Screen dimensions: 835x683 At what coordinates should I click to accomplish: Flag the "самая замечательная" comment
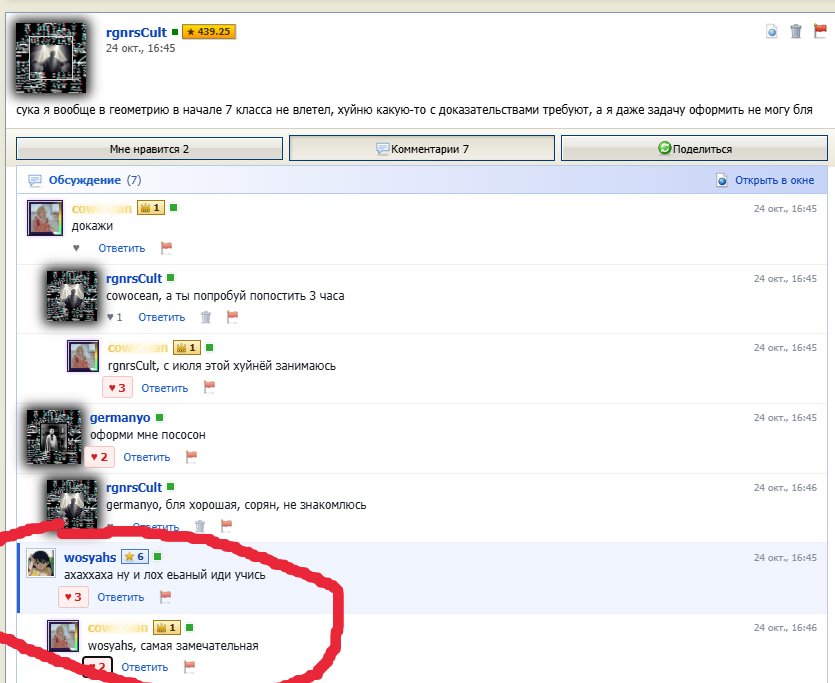(189, 666)
